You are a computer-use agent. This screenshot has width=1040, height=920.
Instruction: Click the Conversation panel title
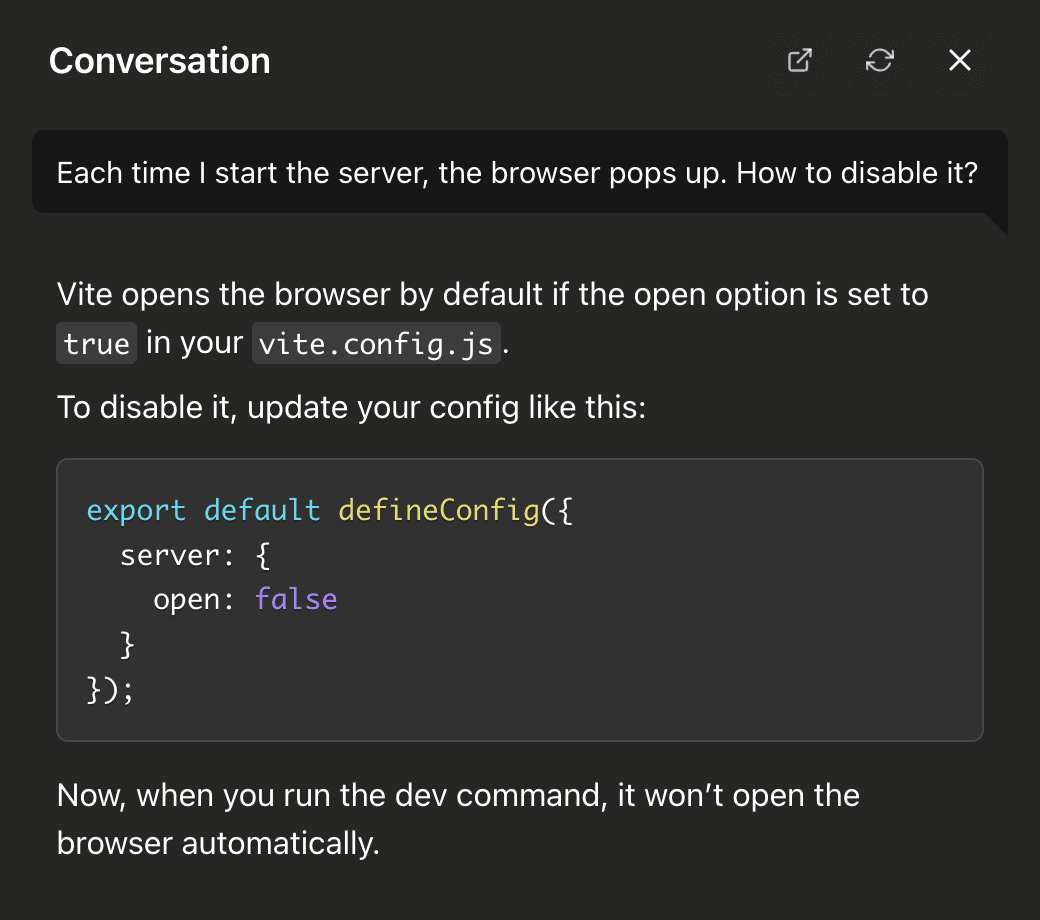tap(159, 61)
